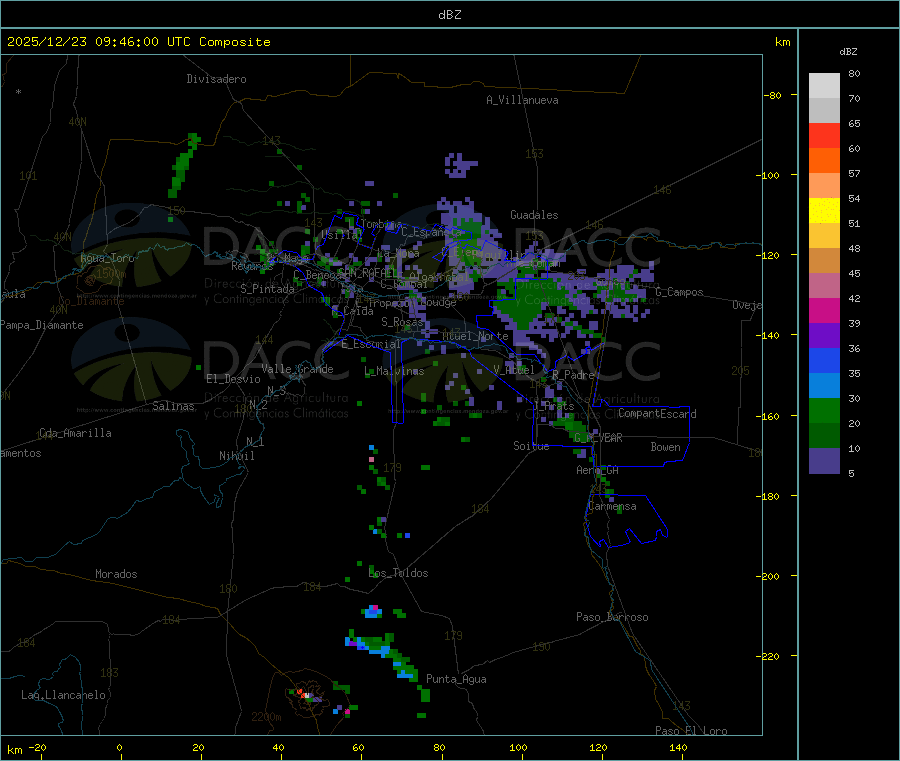Click the El_Desvio map label
900x761 pixels.
point(234,379)
